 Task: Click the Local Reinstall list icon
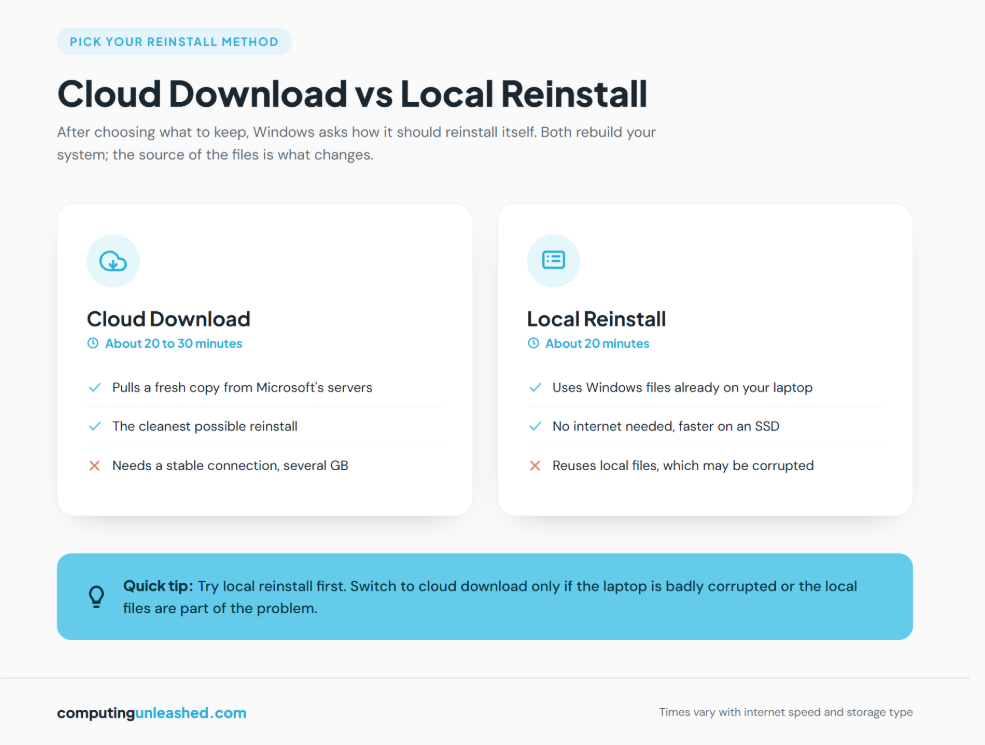point(553,260)
